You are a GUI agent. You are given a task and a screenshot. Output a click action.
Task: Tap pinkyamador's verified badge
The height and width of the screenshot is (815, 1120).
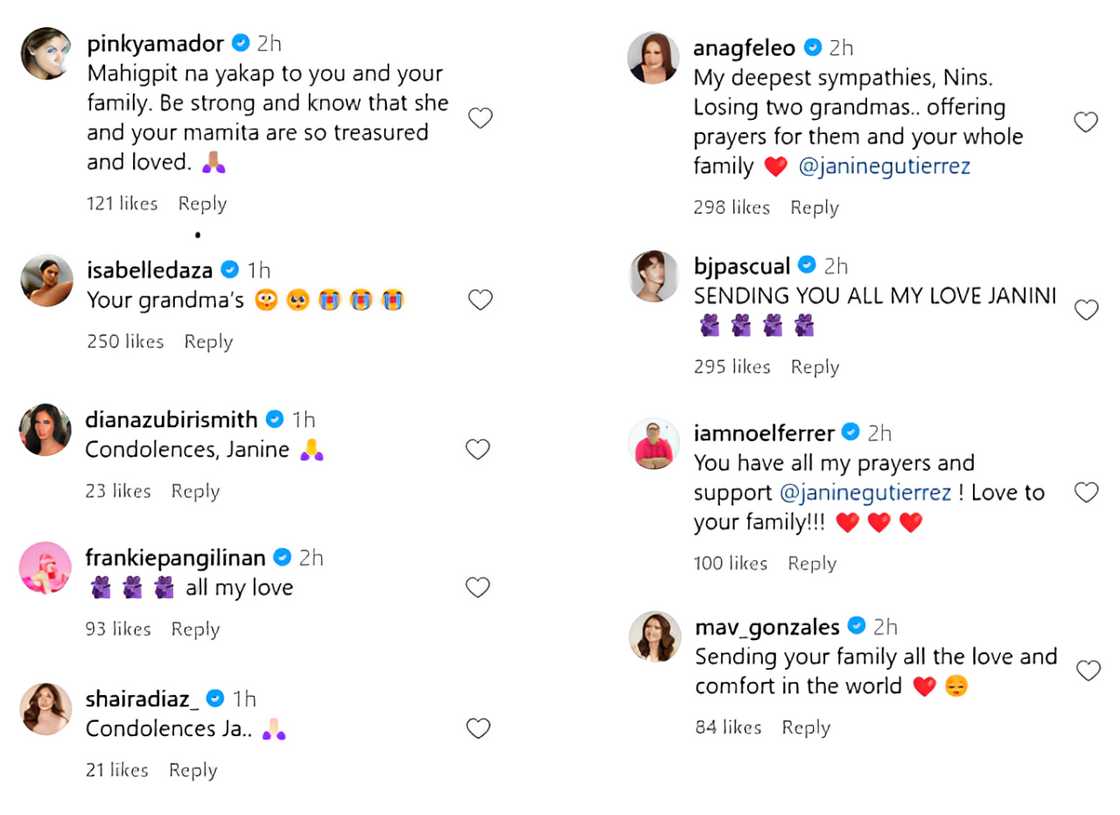[239, 43]
